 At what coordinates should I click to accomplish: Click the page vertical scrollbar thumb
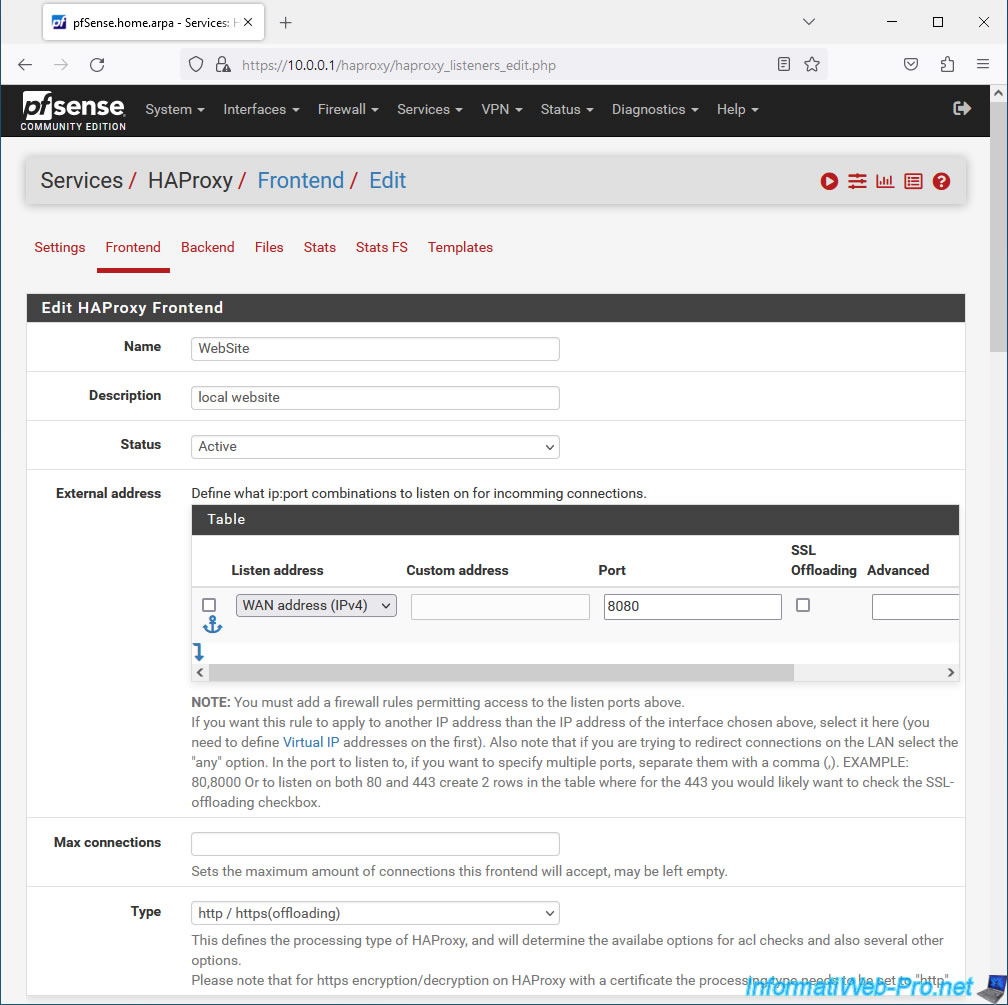tap(998, 226)
